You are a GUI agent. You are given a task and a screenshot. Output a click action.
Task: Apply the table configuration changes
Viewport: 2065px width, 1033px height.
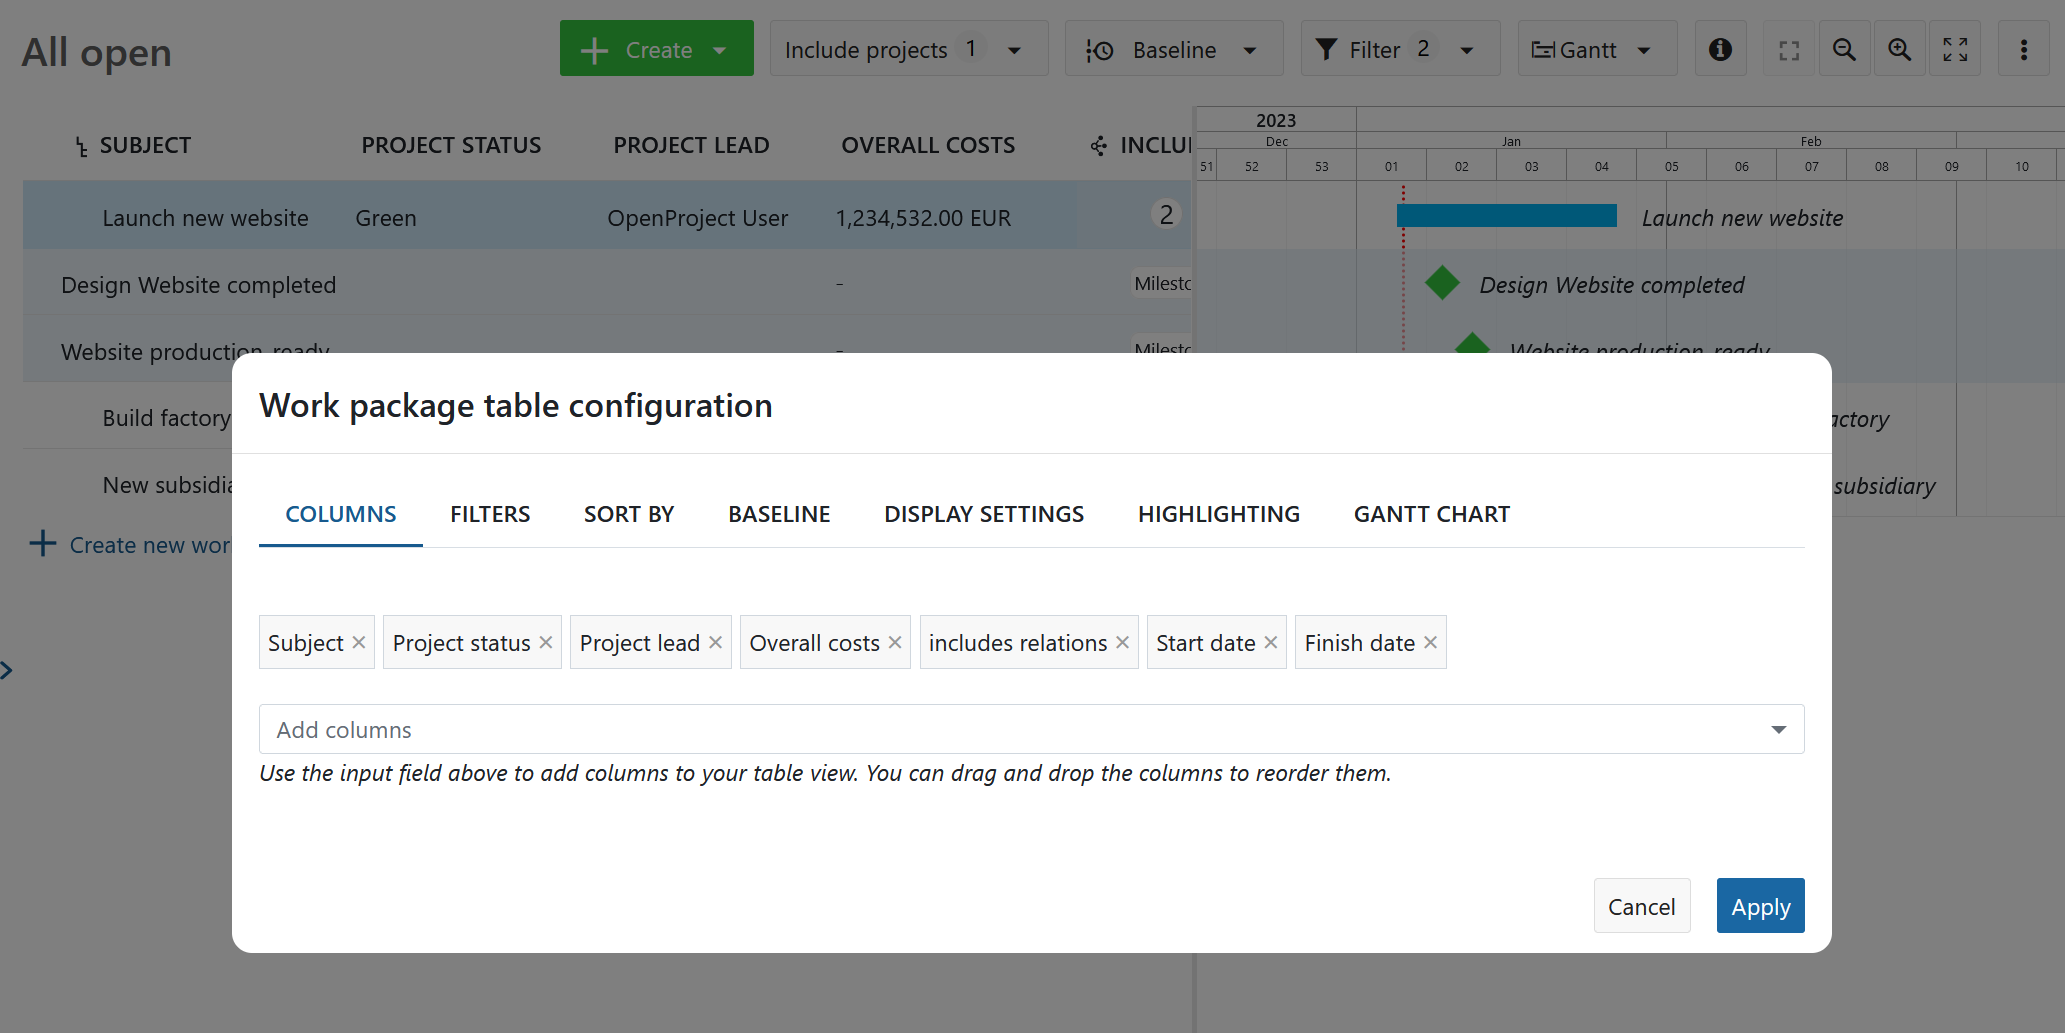click(x=1760, y=905)
